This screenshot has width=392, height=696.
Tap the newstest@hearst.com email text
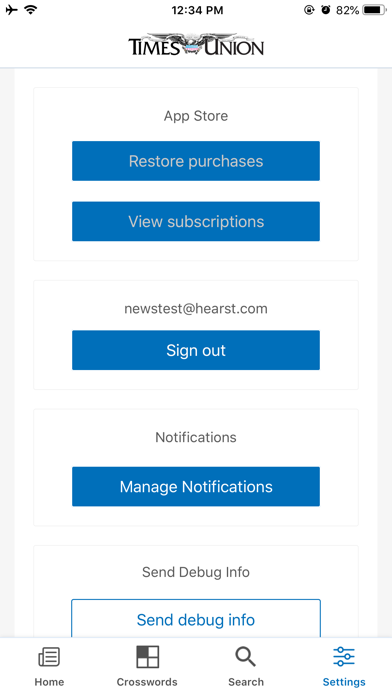click(x=196, y=308)
